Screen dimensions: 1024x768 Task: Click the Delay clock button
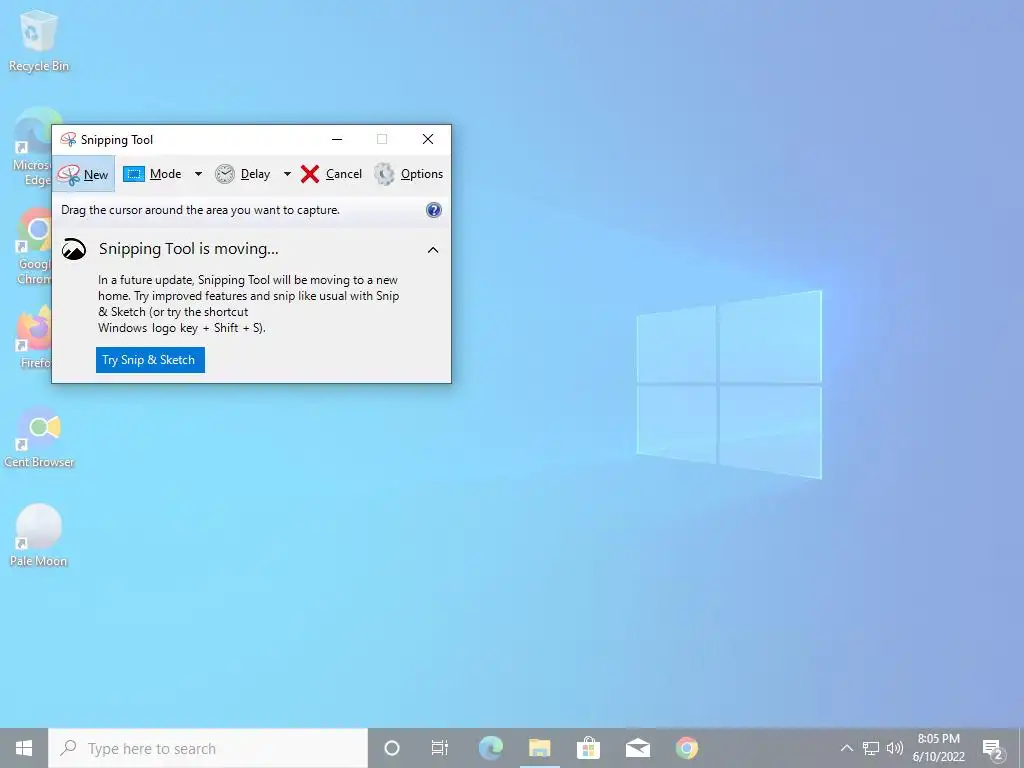pos(242,174)
